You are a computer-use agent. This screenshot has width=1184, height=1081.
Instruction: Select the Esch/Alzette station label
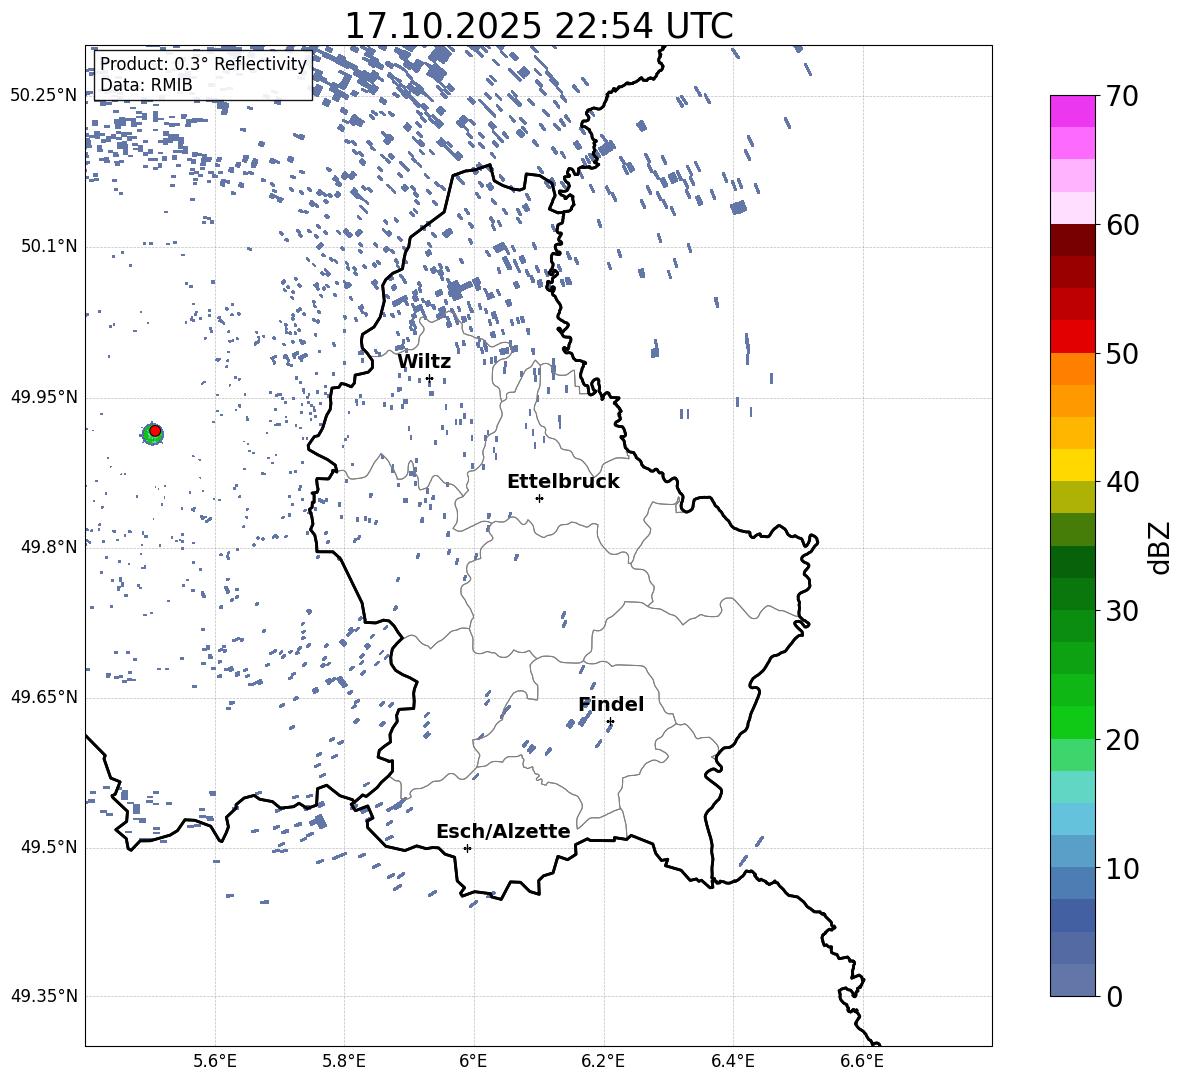[503, 831]
